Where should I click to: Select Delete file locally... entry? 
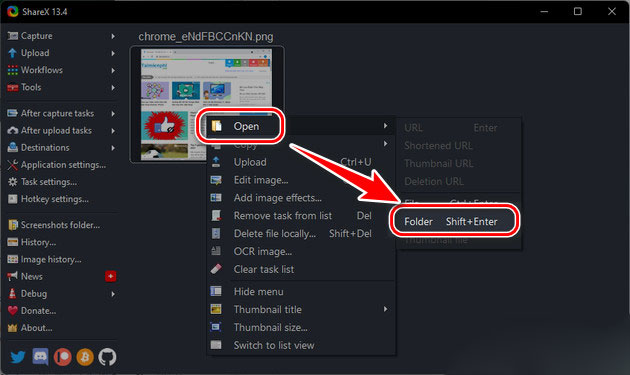(301, 234)
